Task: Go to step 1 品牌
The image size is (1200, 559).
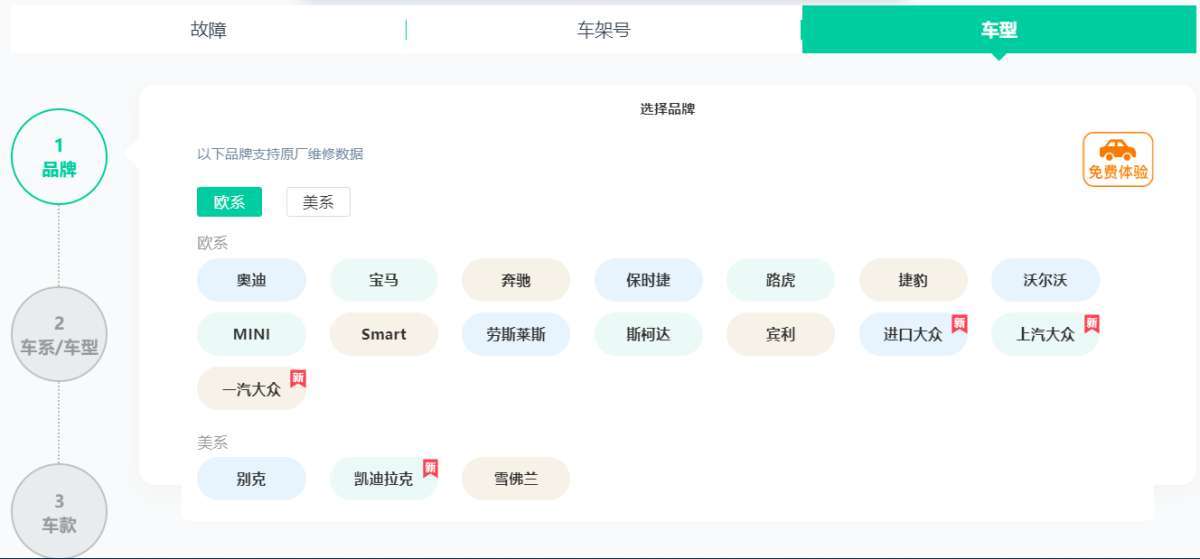Action: [59, 157]
